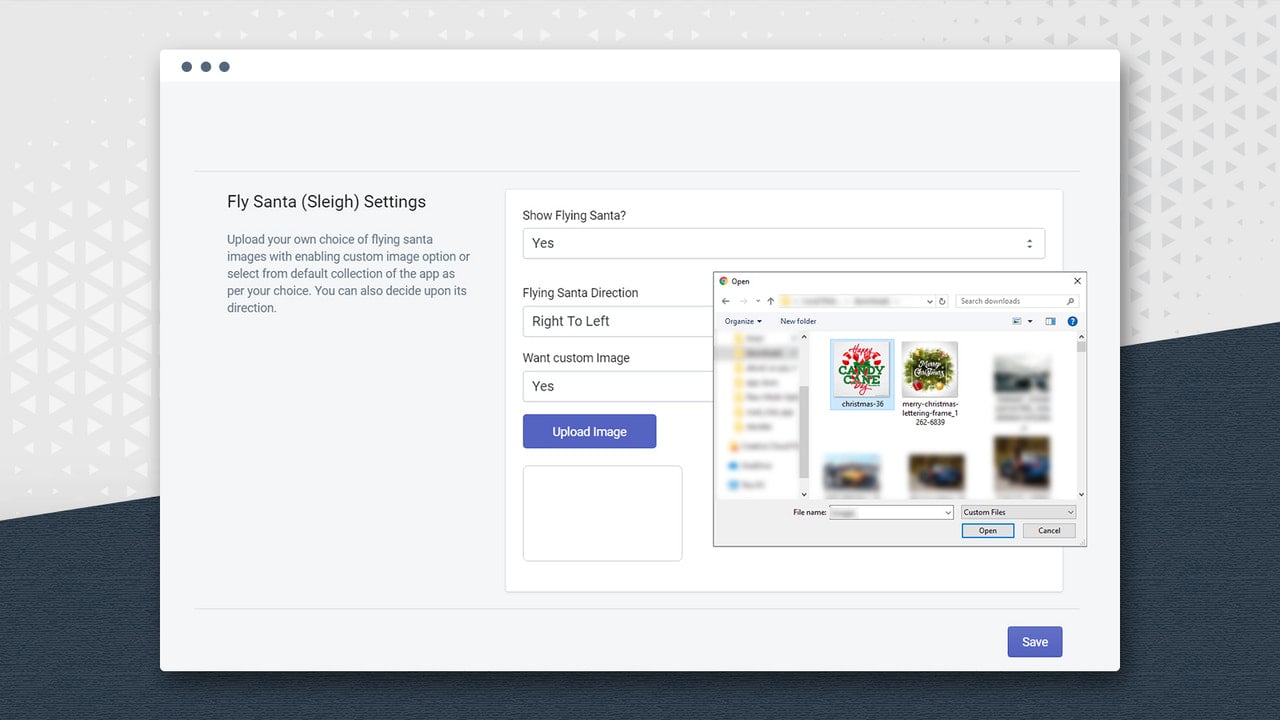This screenshot has height=720, width=1280.
Task: Save the Fly Santa settings
Action: 1035,641
